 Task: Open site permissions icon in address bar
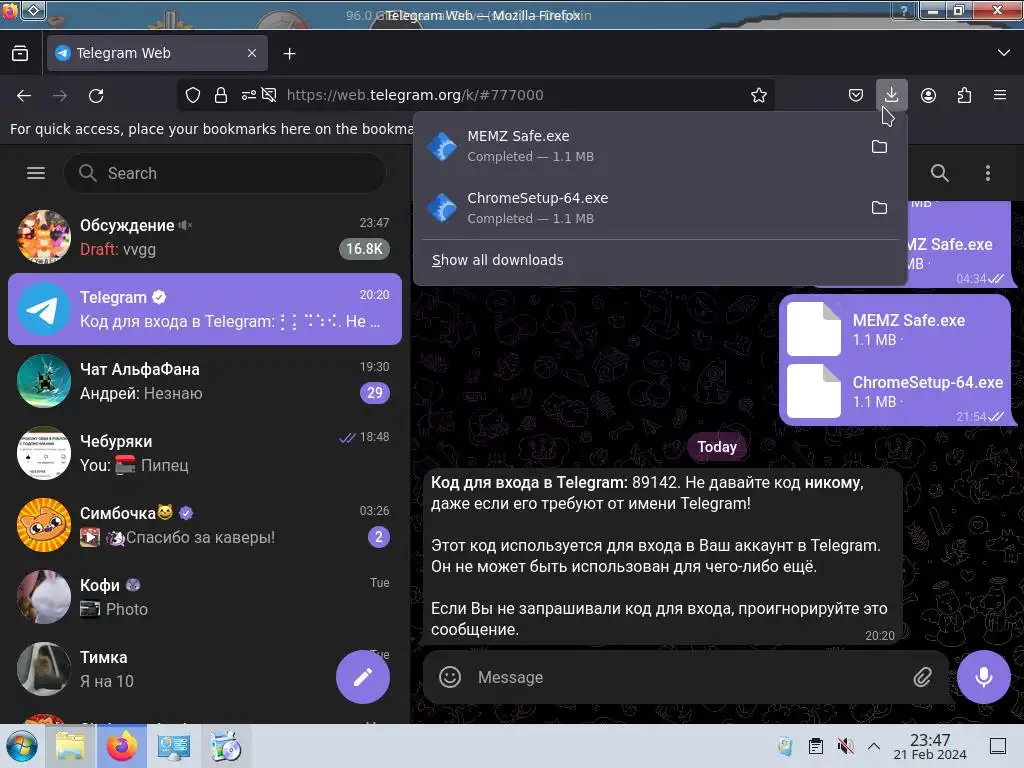pyautogui.click(x=248, y=95)
